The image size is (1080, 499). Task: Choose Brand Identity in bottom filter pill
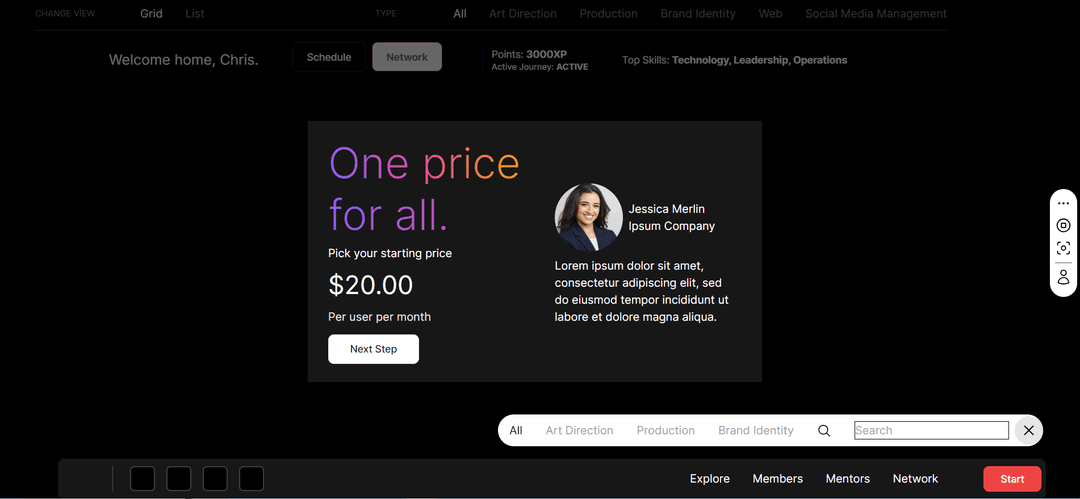coord(756,431)
